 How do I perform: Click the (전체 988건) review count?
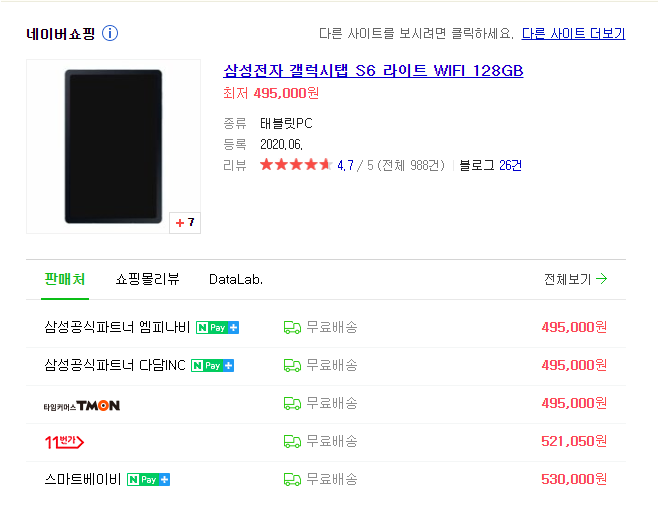point(411,165)
